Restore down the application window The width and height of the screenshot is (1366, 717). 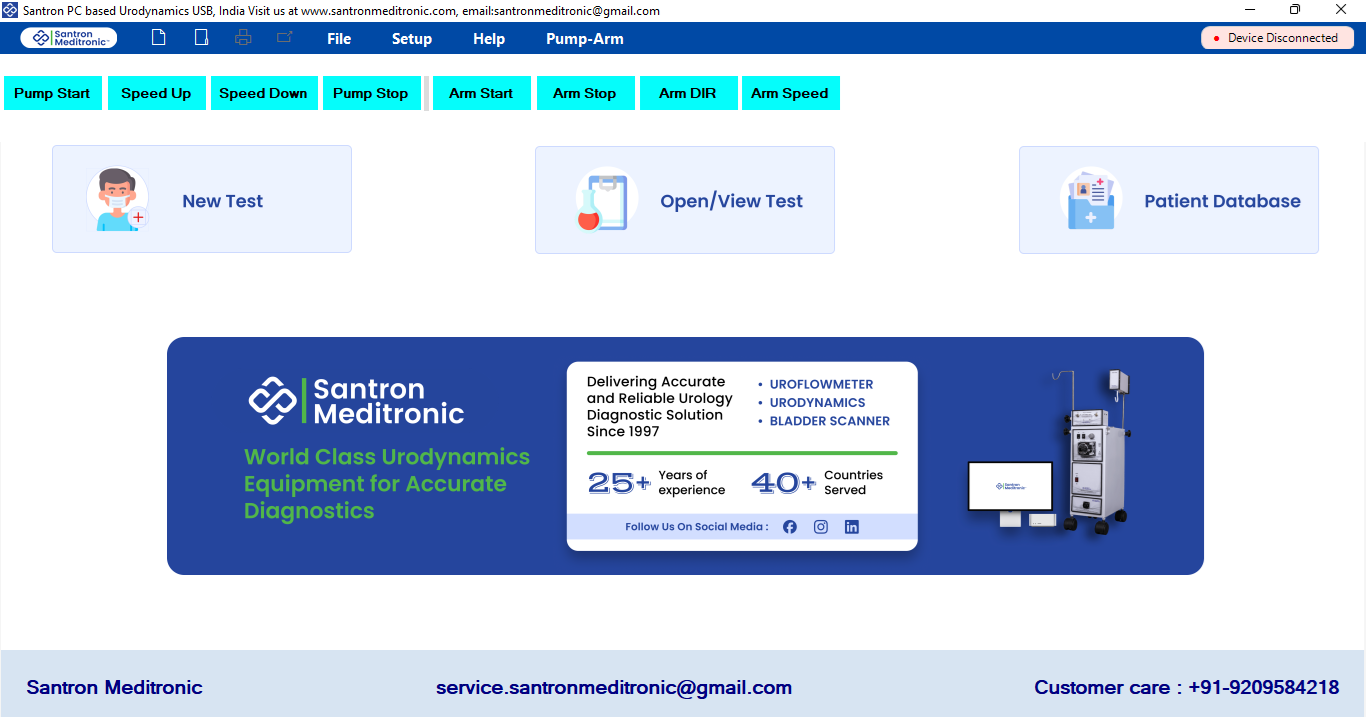1295,10
